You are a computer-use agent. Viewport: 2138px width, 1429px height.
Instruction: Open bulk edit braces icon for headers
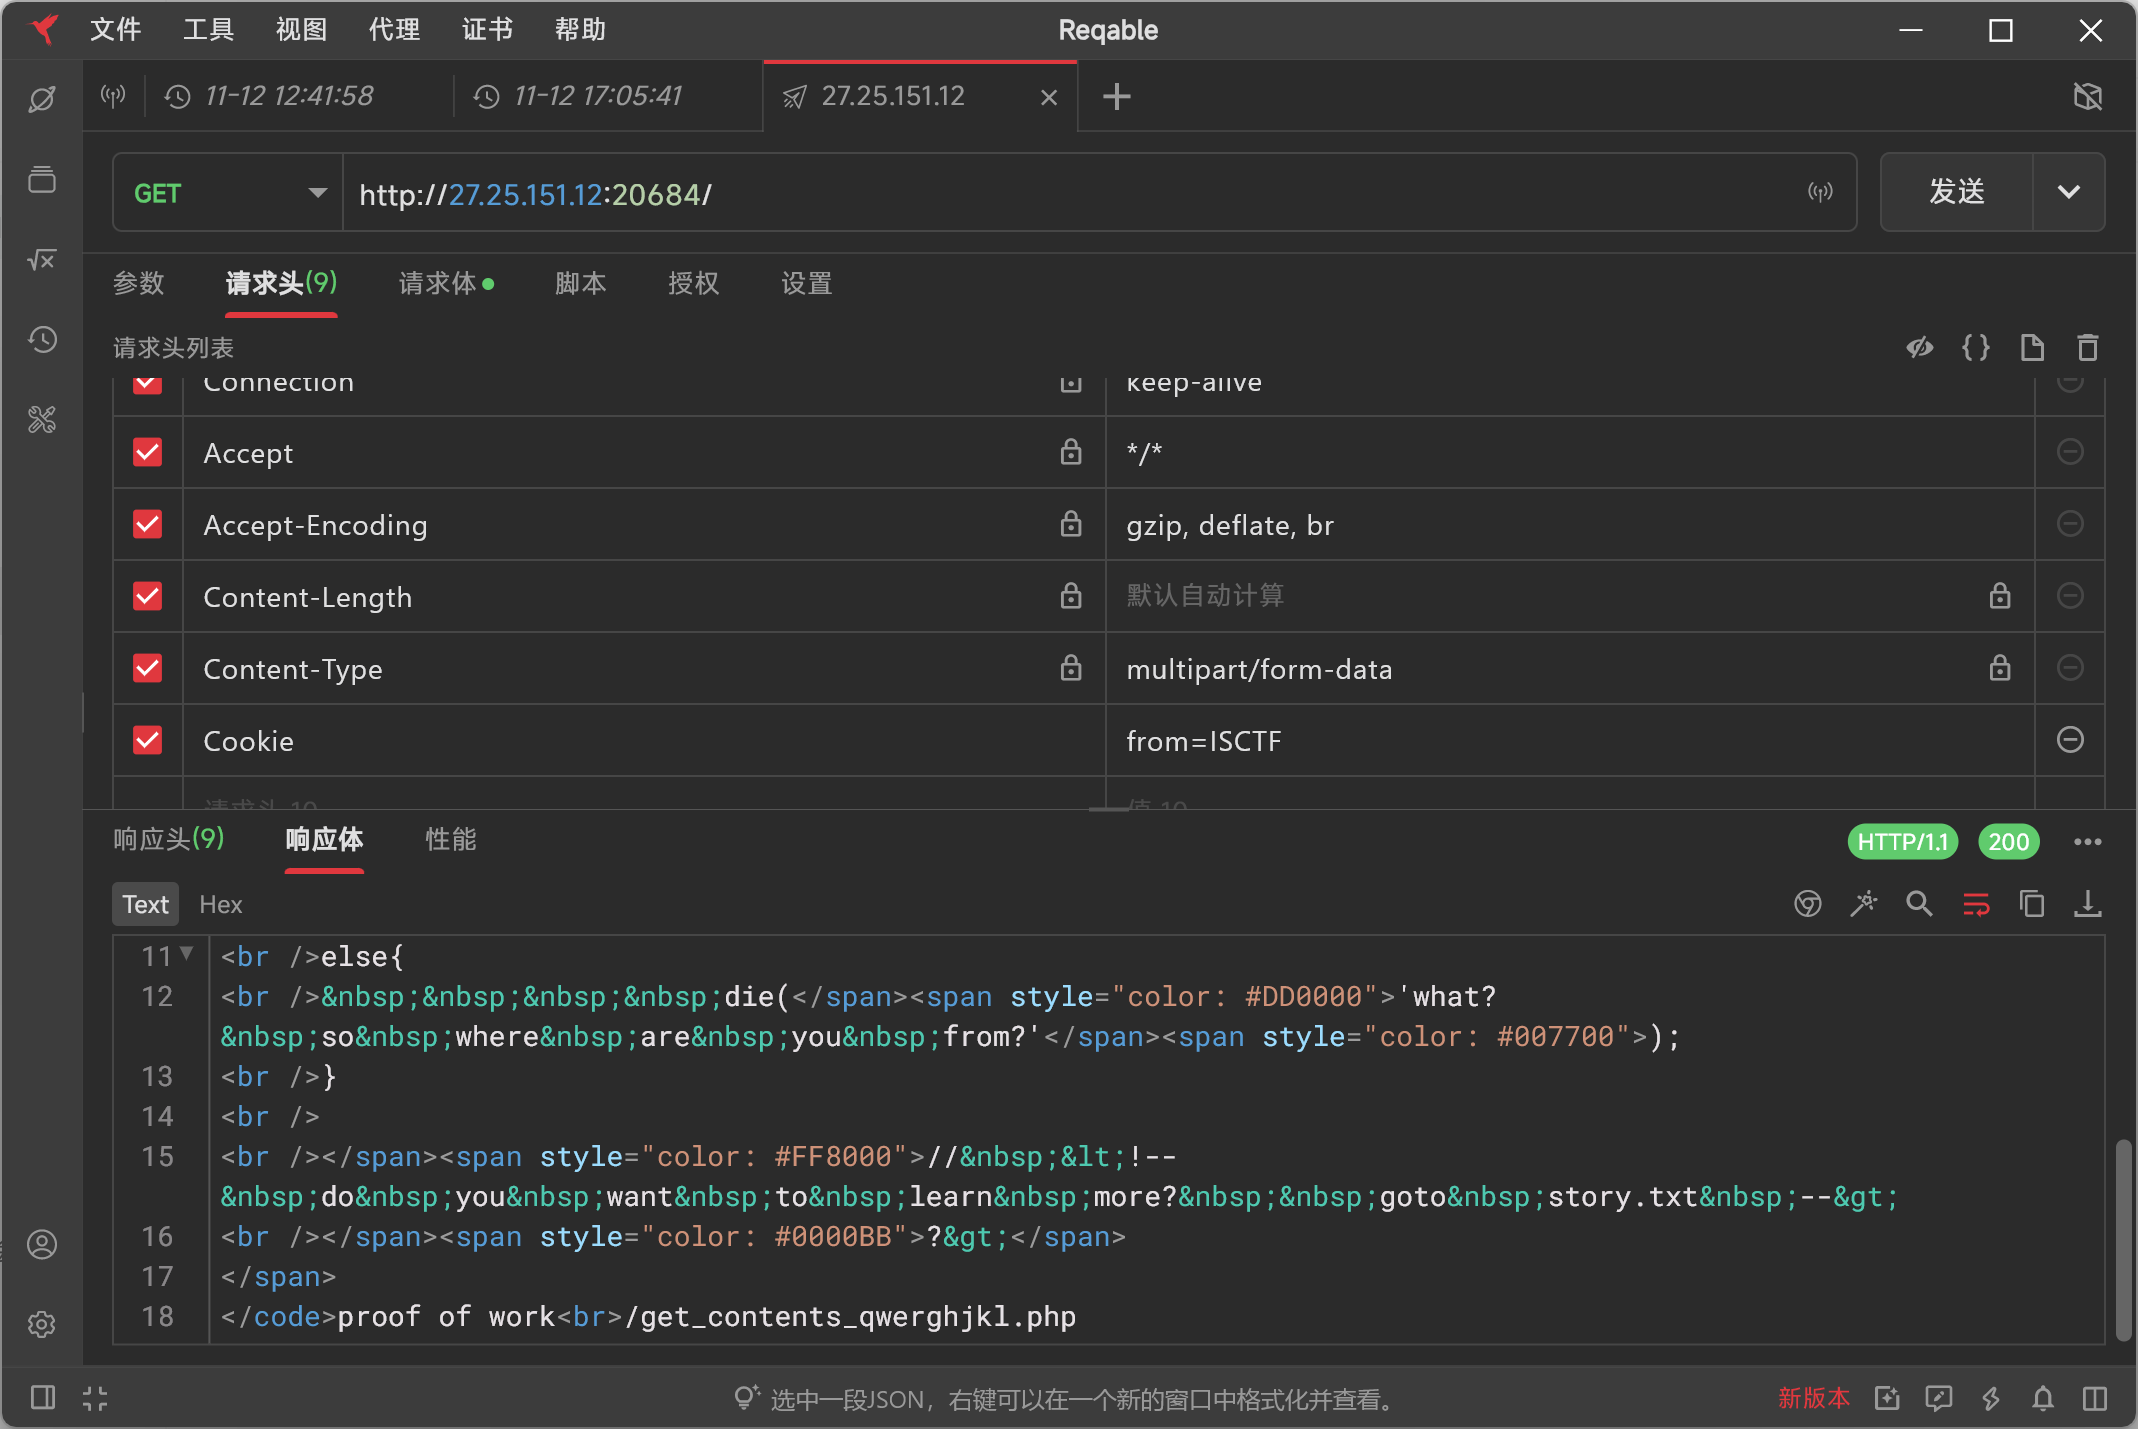(x=1975, y=347)
